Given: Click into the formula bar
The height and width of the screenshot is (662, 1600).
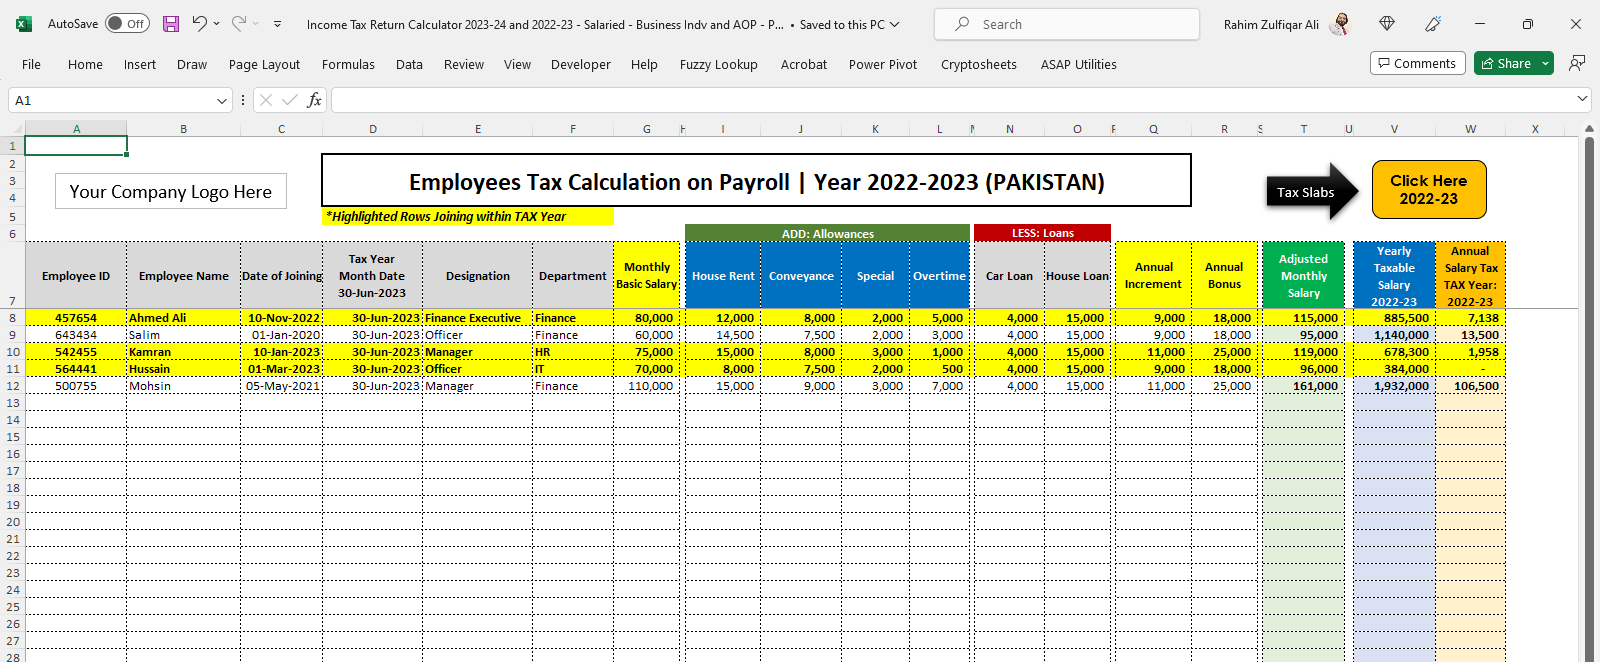Looking at the screenshot, I should coord(950,100).
